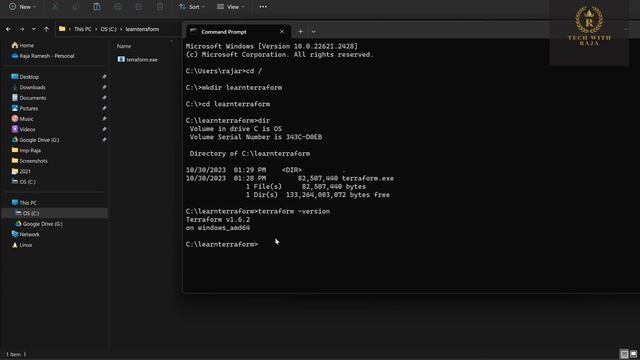The height and width of the screenshot is (360, 640).
Task: Click the Share icon in the toolbar
Action: click(x=139, y=7)
